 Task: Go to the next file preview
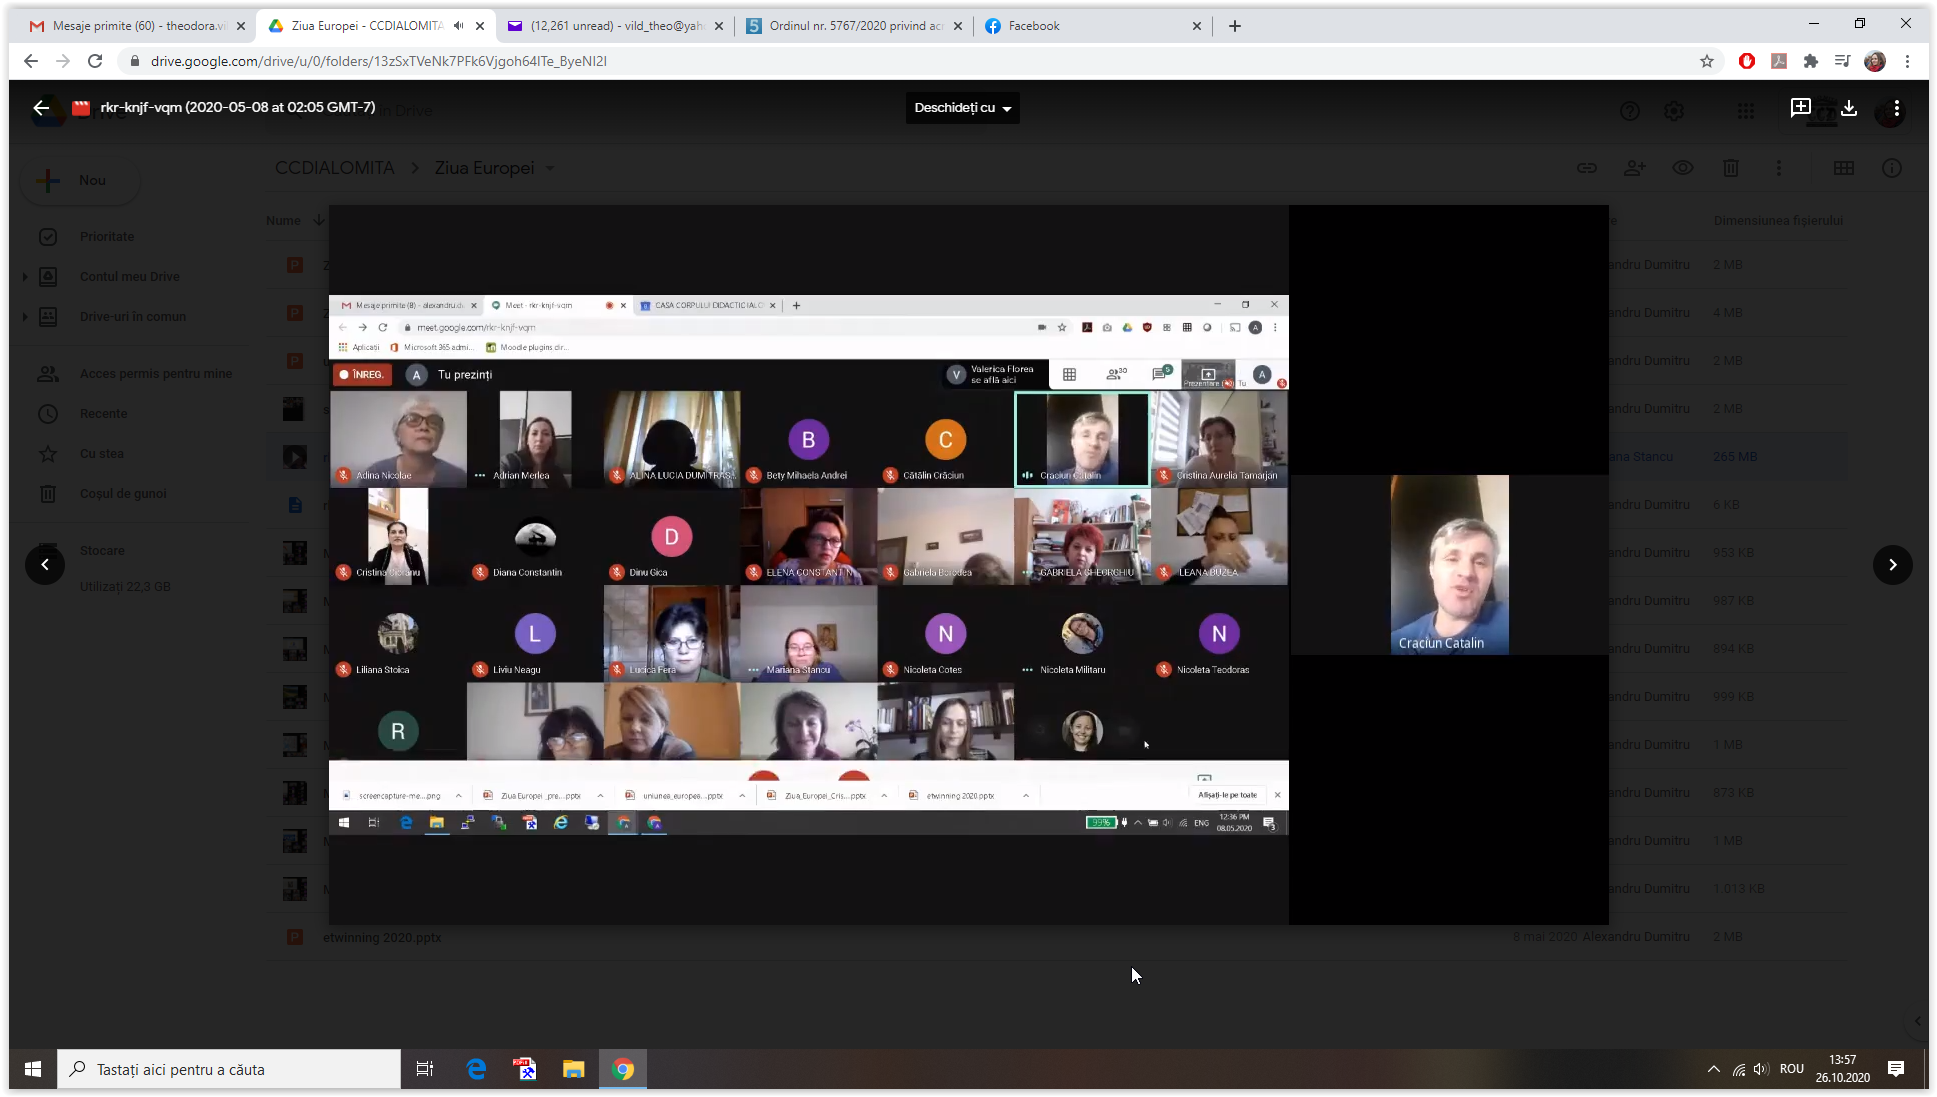point(1892,565)
